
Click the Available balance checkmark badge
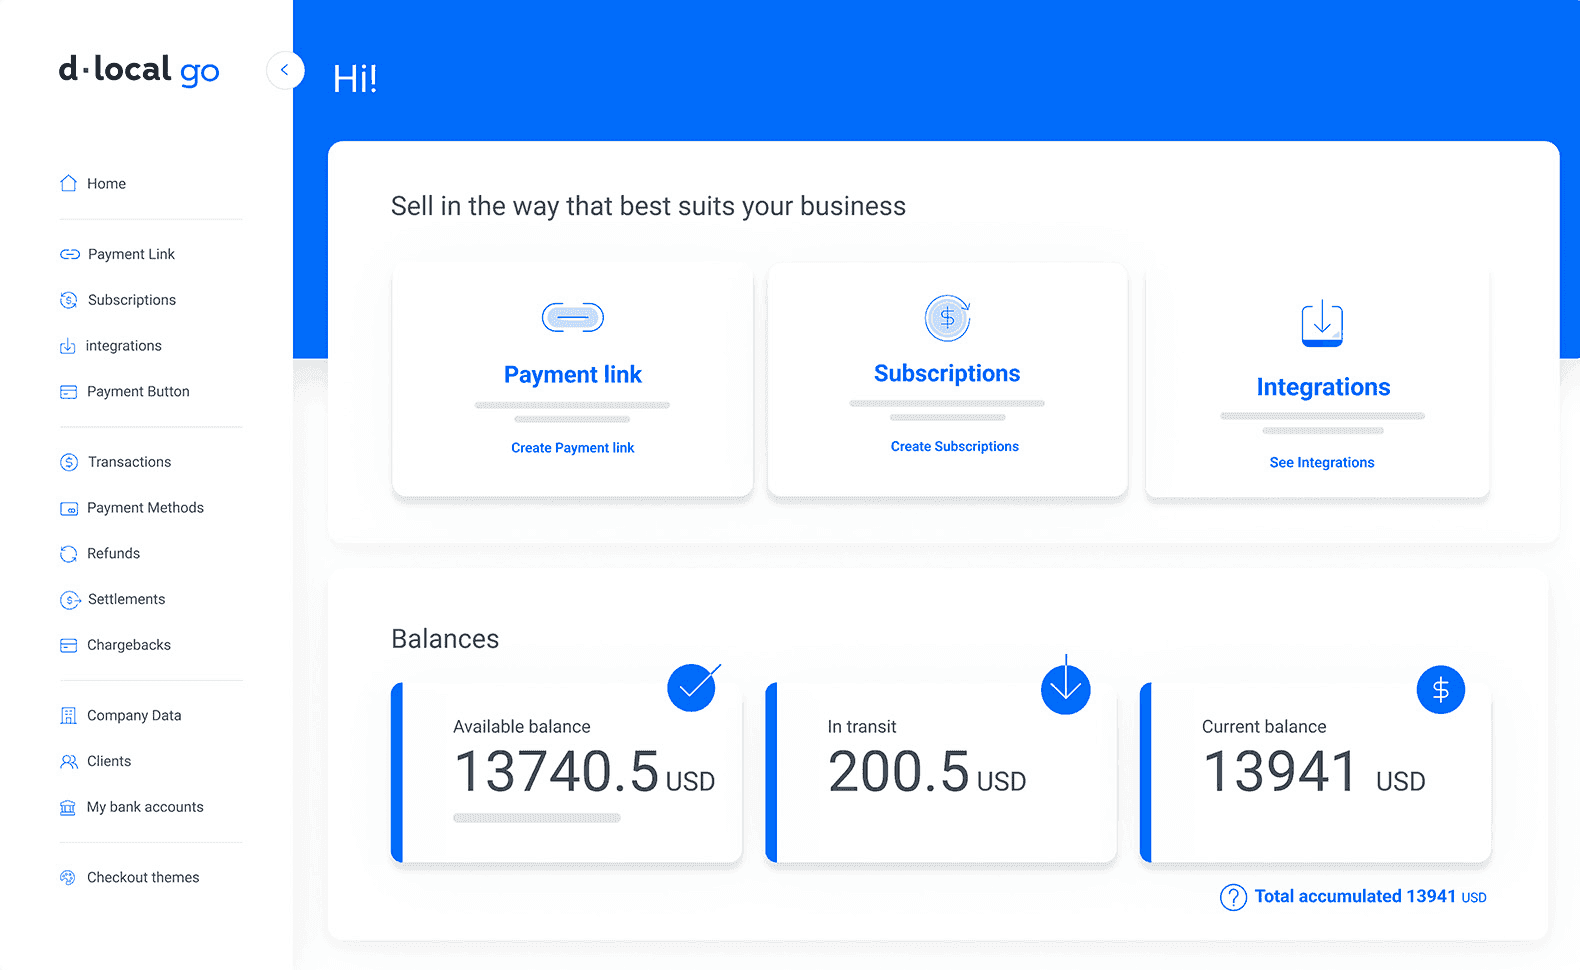(692, 688)
